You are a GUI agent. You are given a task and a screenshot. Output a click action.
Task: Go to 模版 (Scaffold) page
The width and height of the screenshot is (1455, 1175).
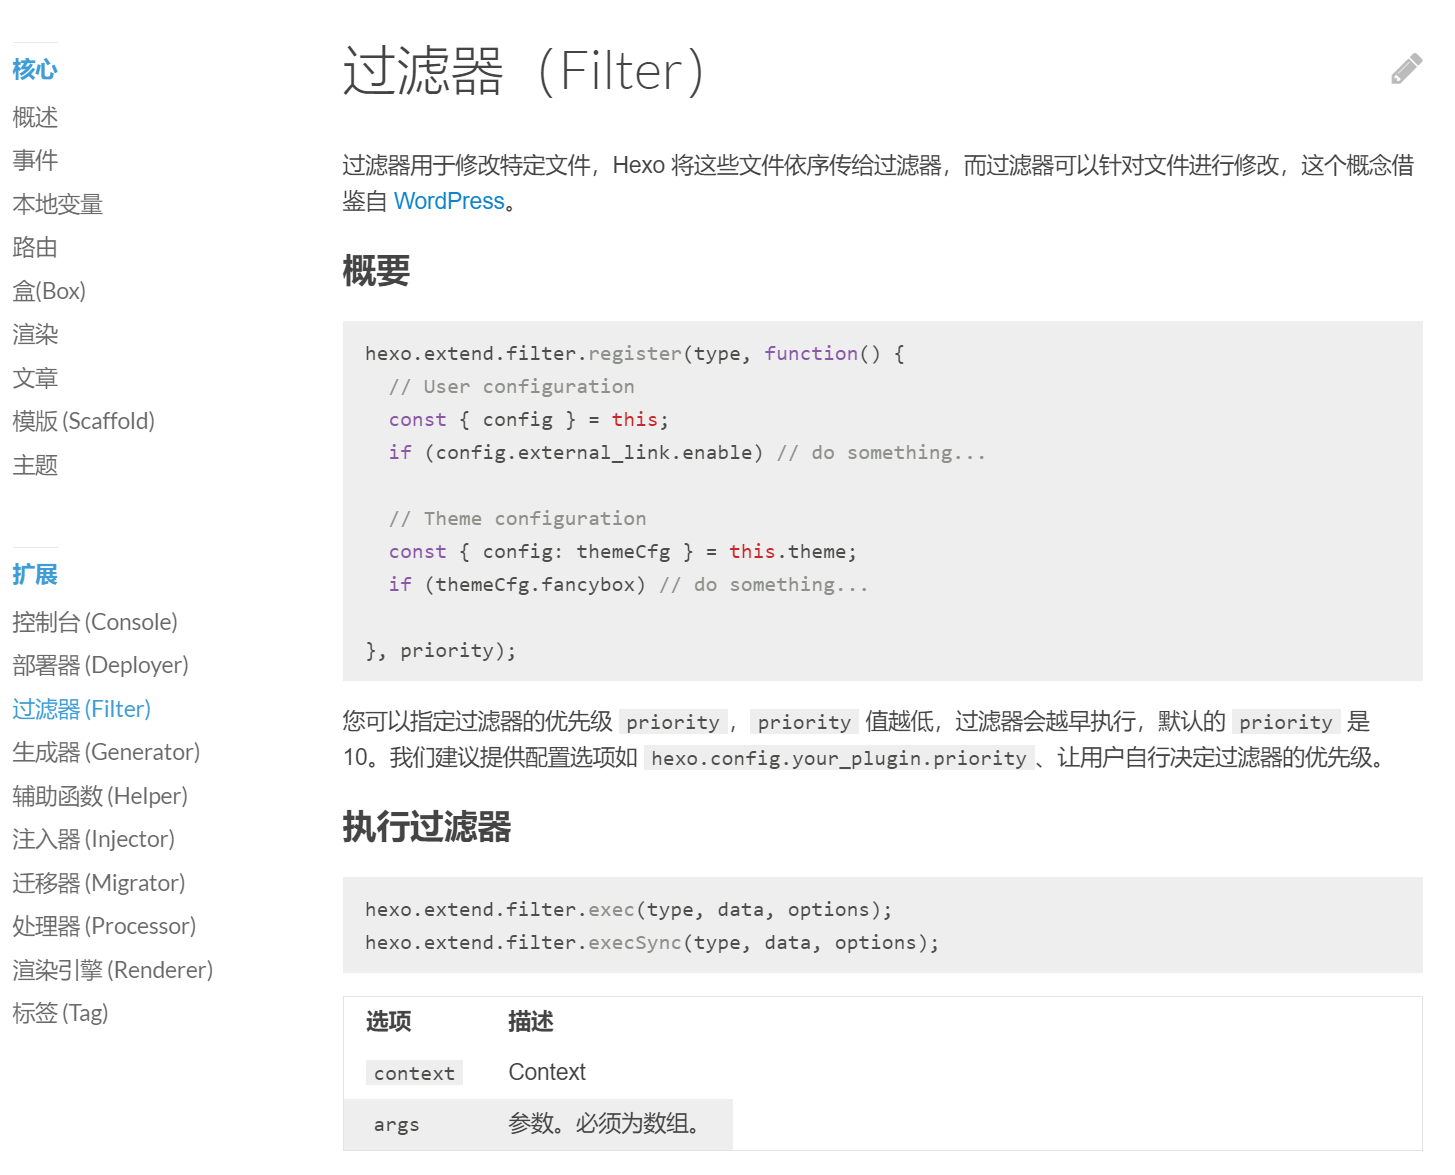(x=83, y=421)
